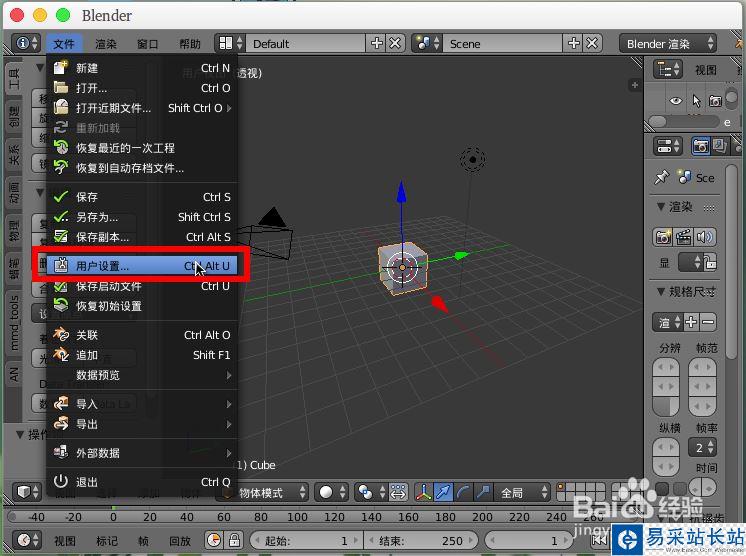Toggle outliner renderability camera icon

click(715, 101)
